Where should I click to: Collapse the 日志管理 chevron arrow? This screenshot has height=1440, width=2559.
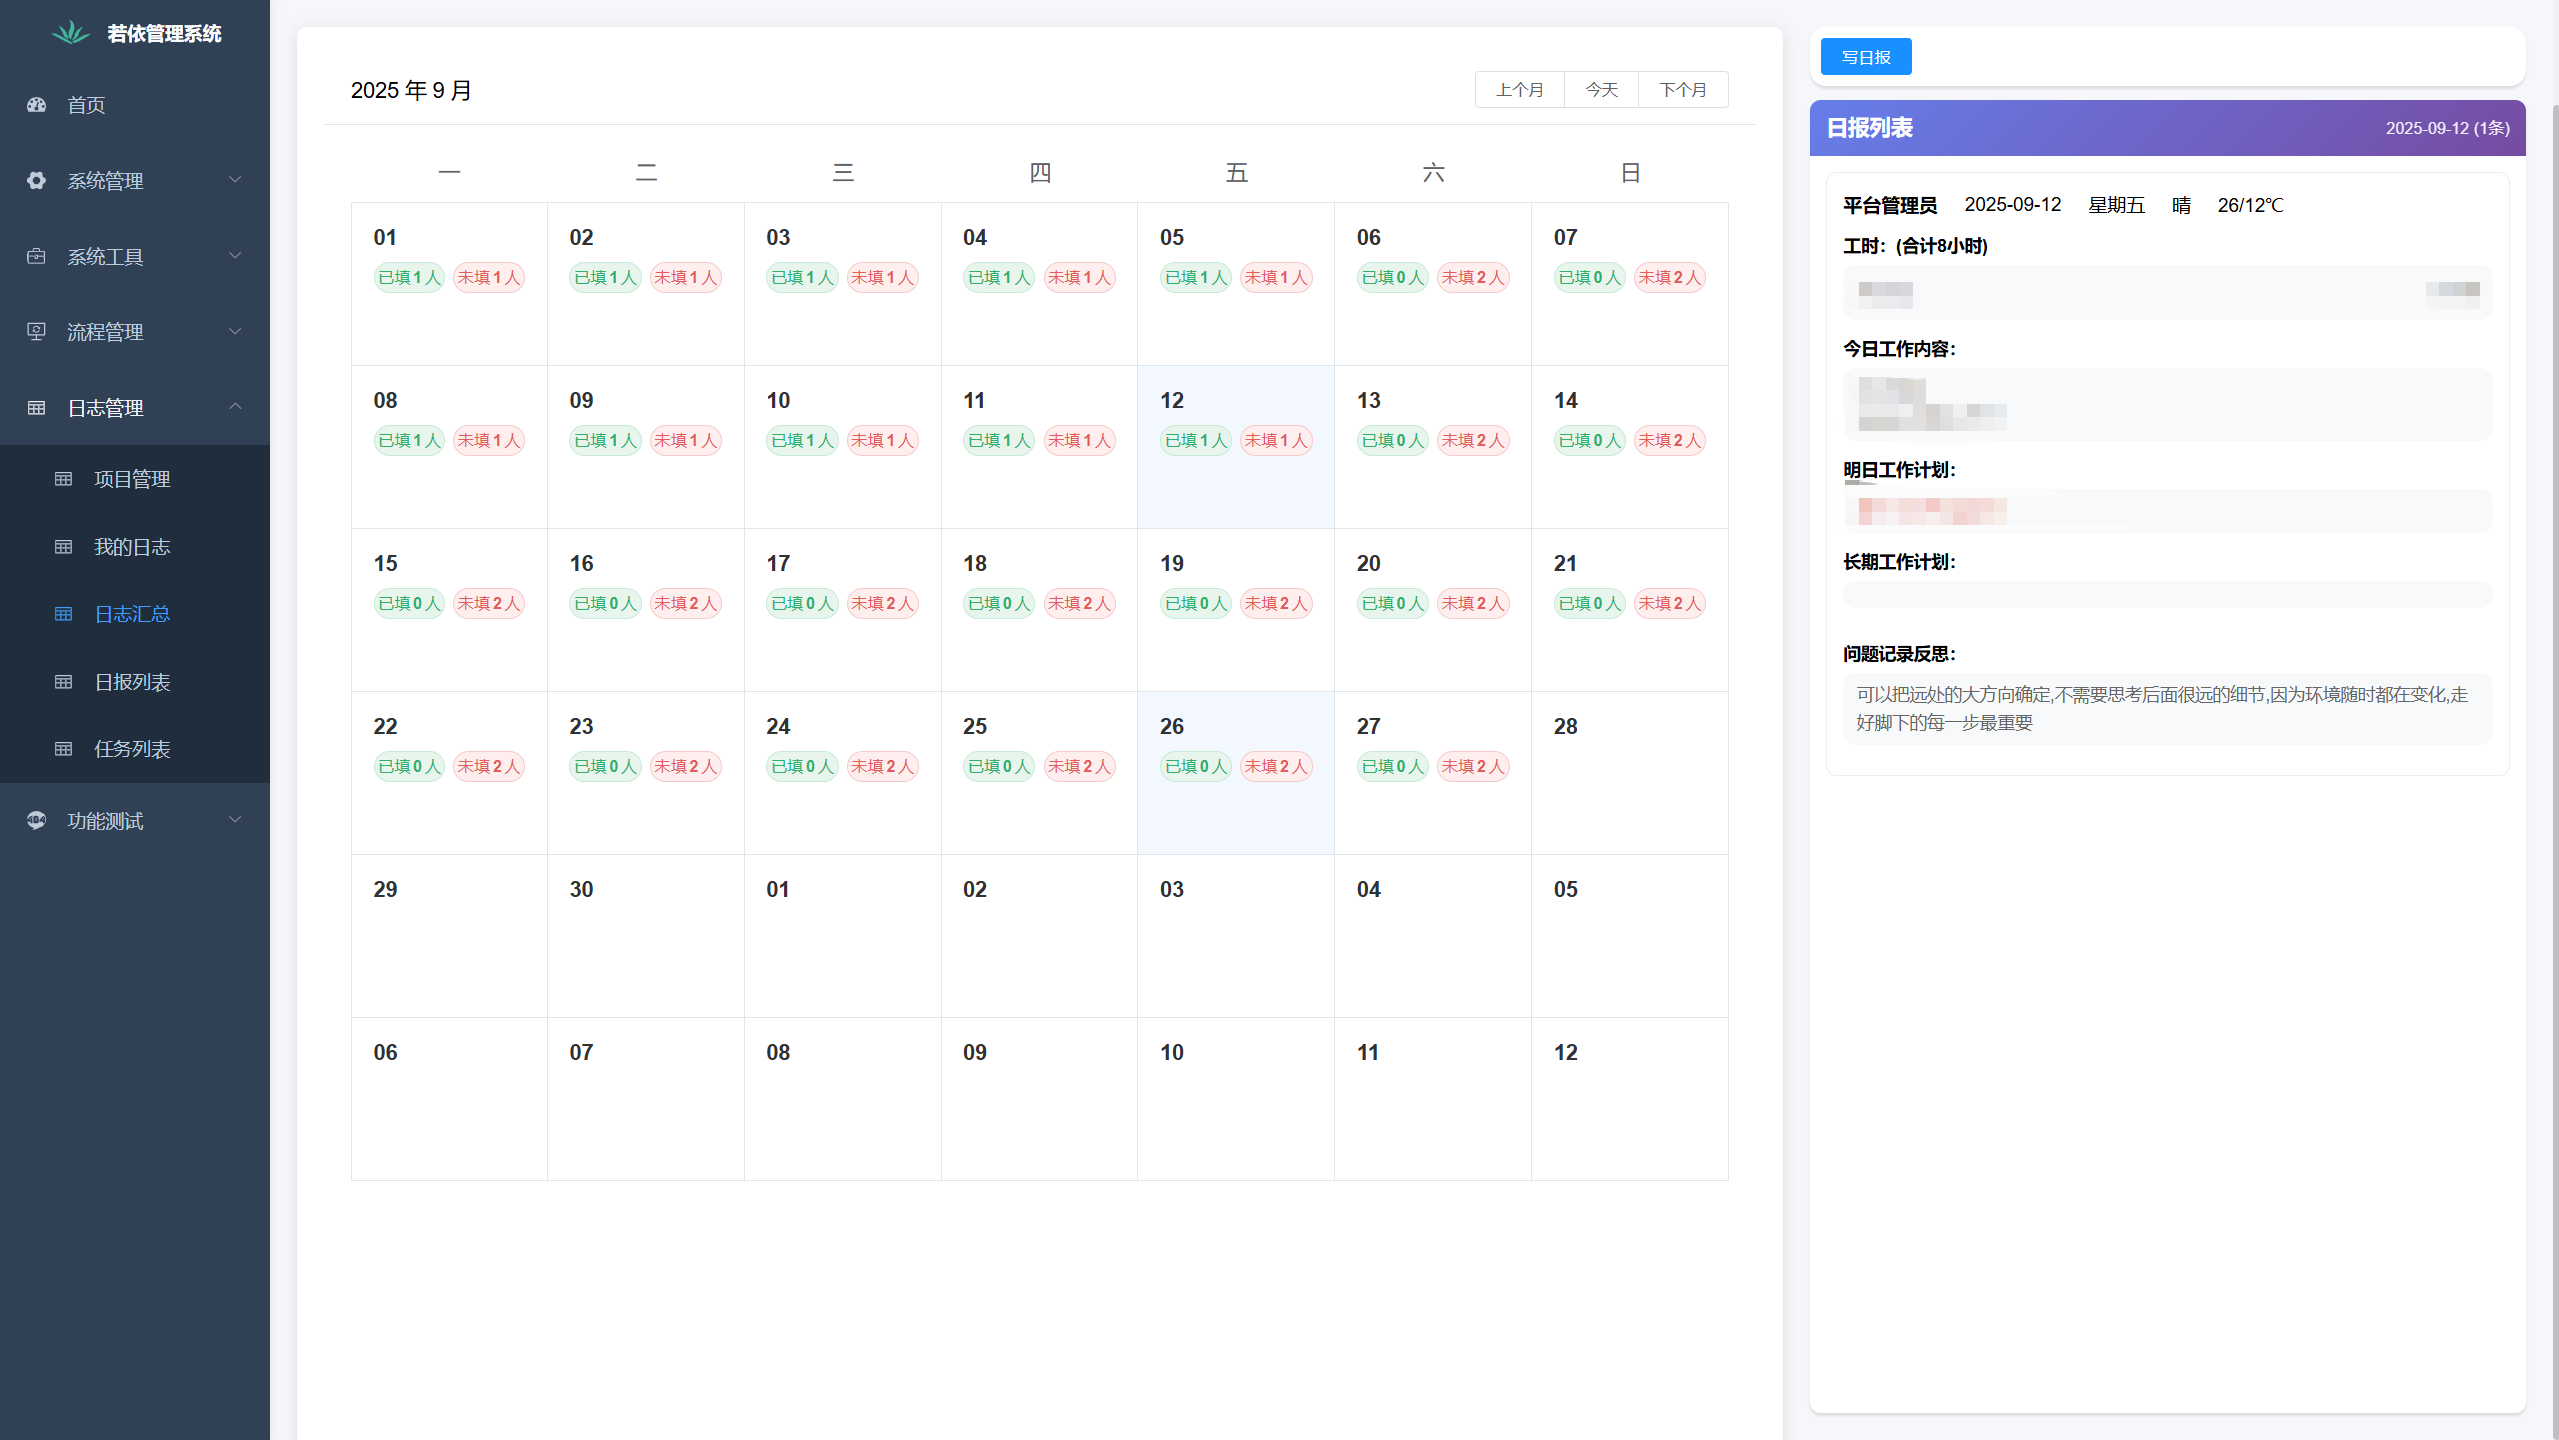click(x=235, y=406)
